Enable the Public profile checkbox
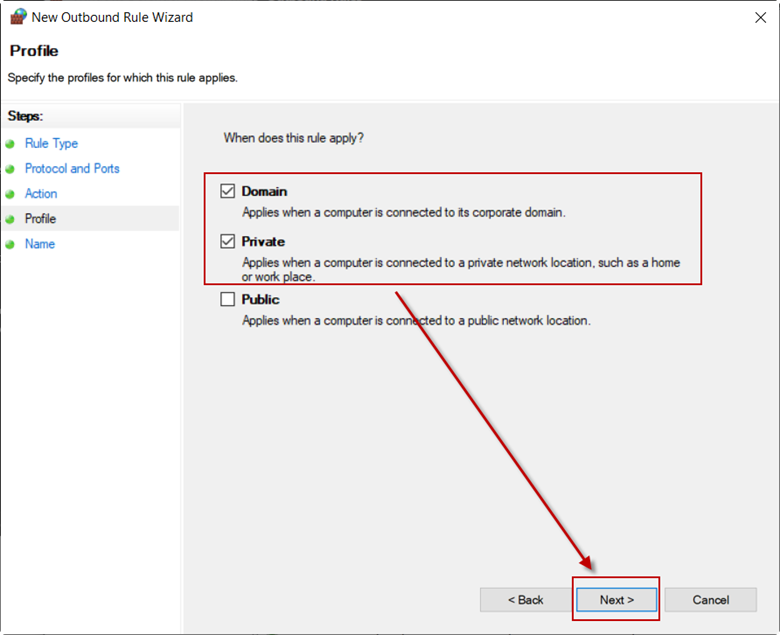This screenshot has height=635, width=780. (x=227, y=299)
